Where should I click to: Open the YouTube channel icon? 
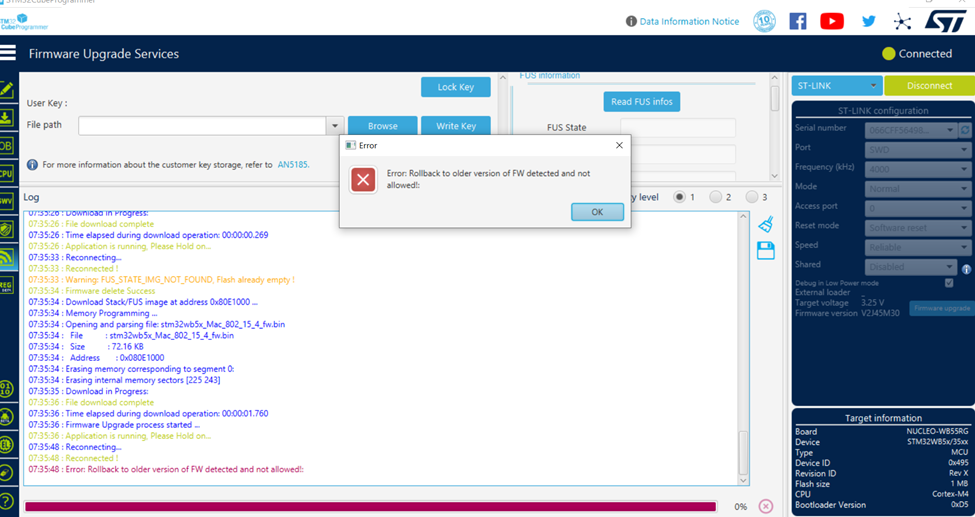pos(832,21)
